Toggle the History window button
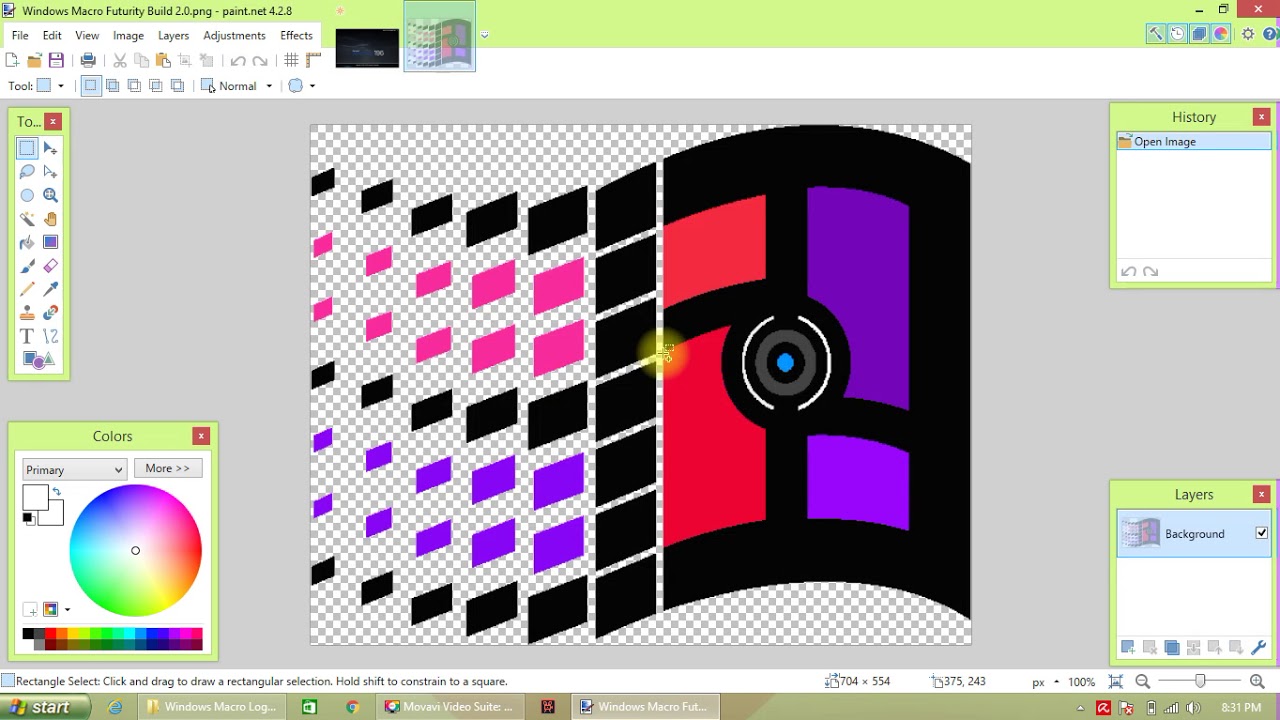This screenshot has width=1280, height=720. coord(1177,34)
